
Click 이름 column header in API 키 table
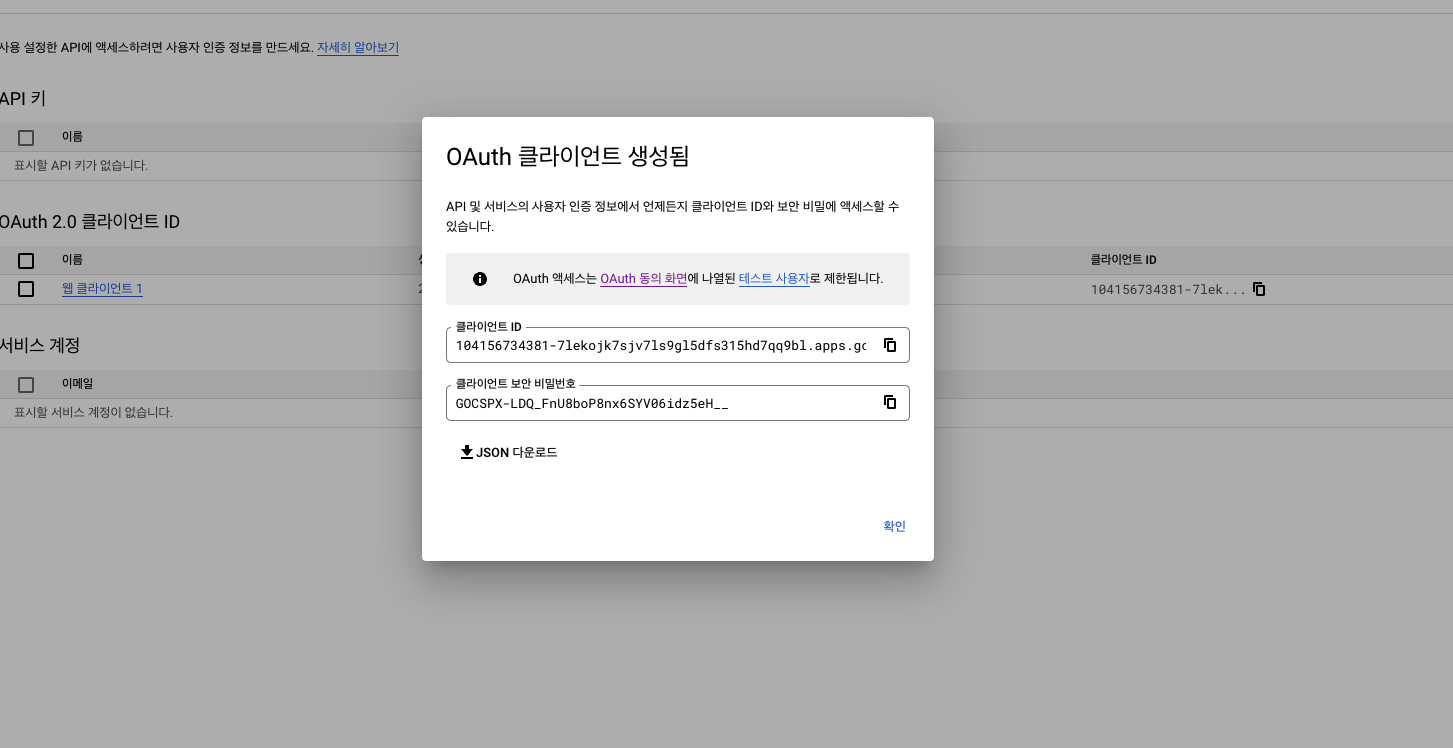(72, 137)
